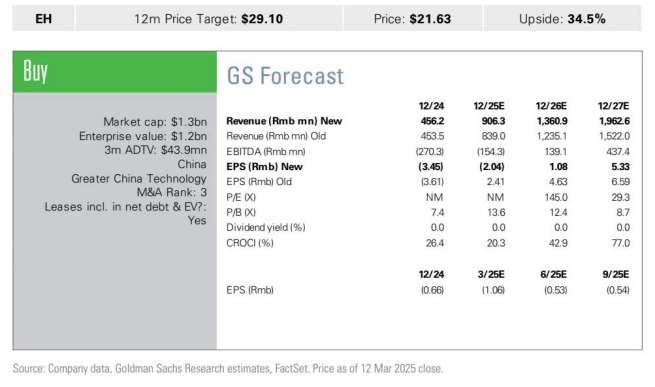Screen dimensions: 655x387
Task: Click the Price $21.63 header cell
Action: tap(413, 19)
